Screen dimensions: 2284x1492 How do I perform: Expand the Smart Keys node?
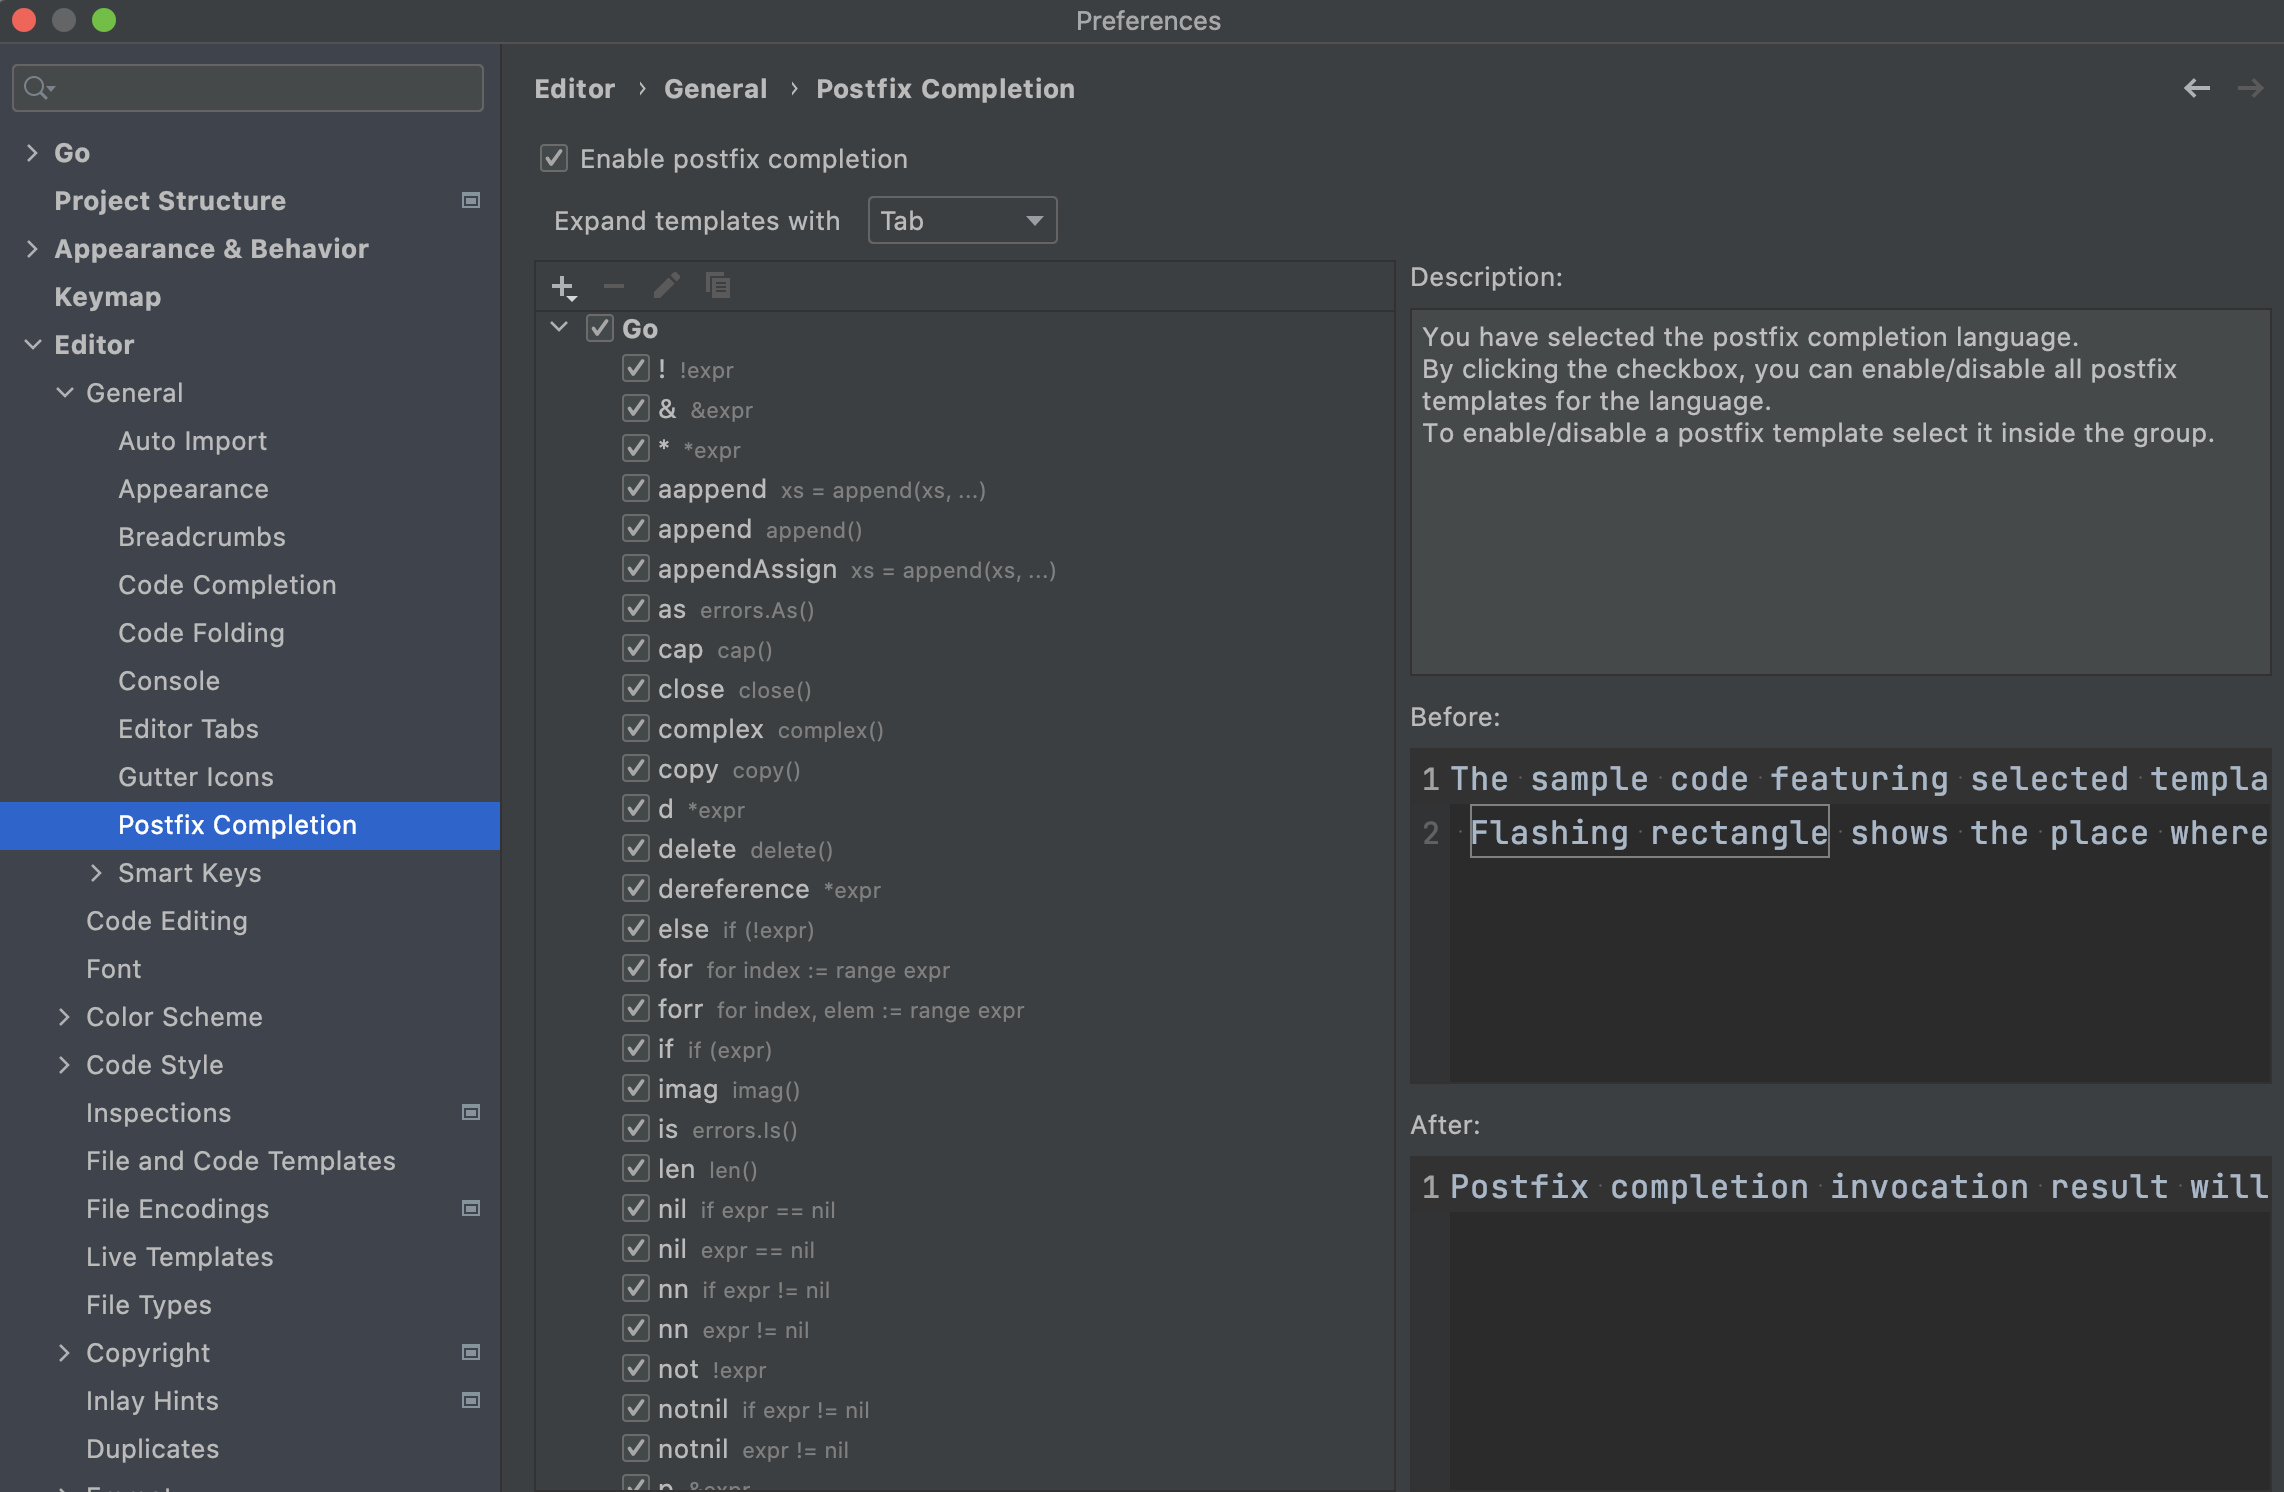tap(96, 873)
